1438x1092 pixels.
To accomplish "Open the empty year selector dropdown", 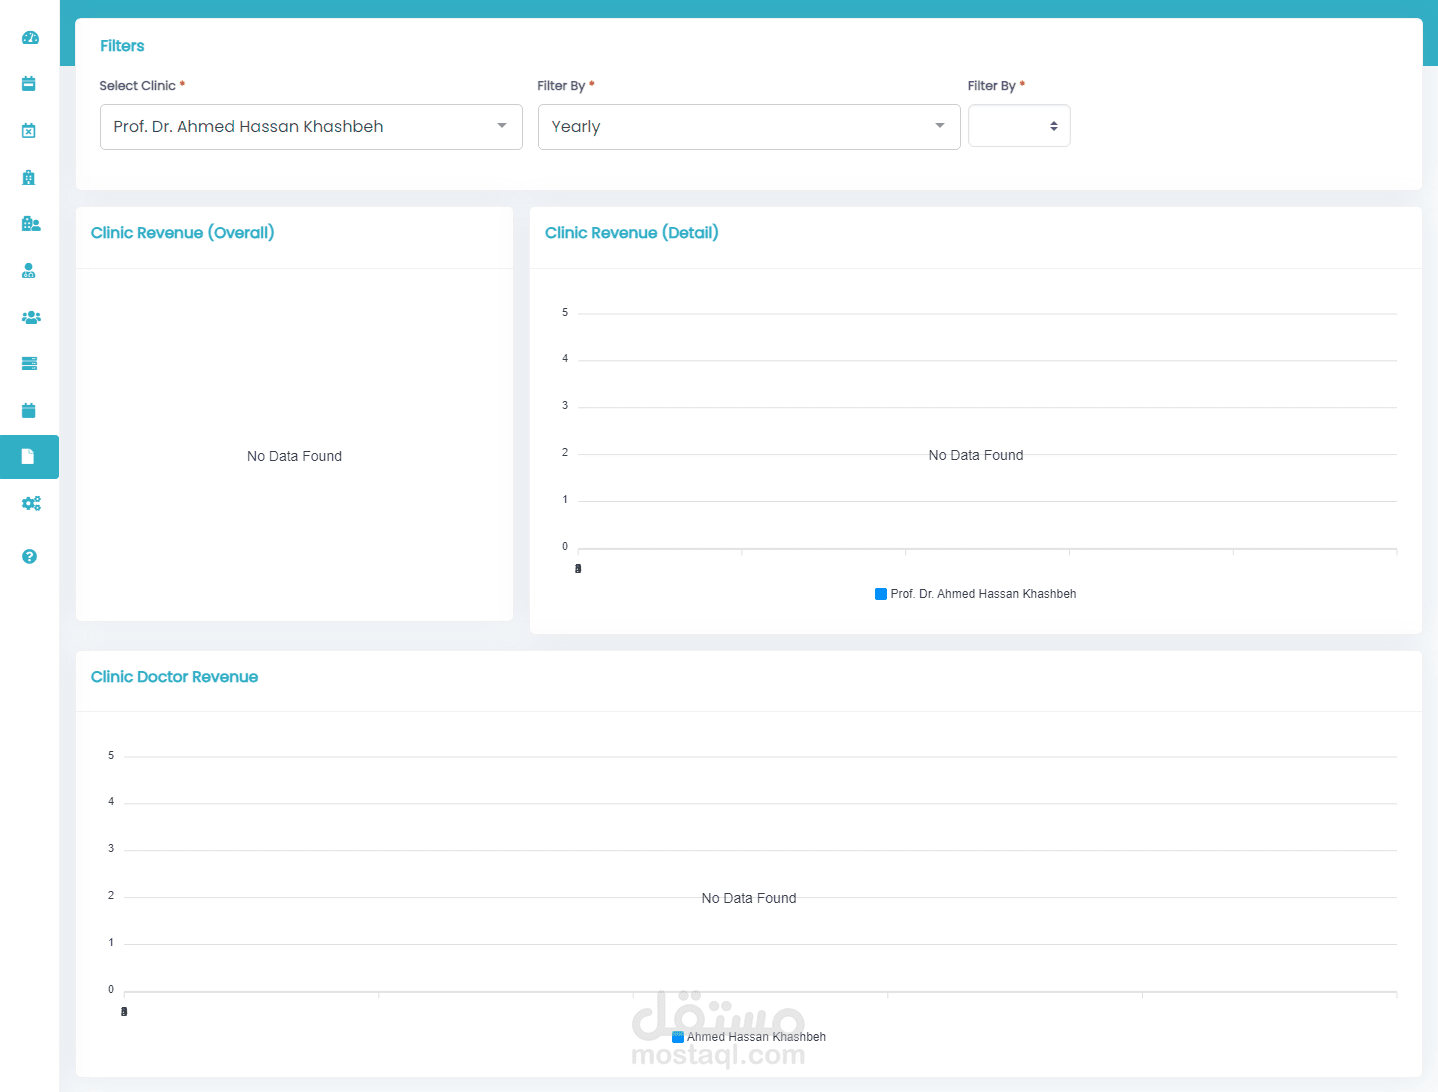I will [x=1019, y=126].
